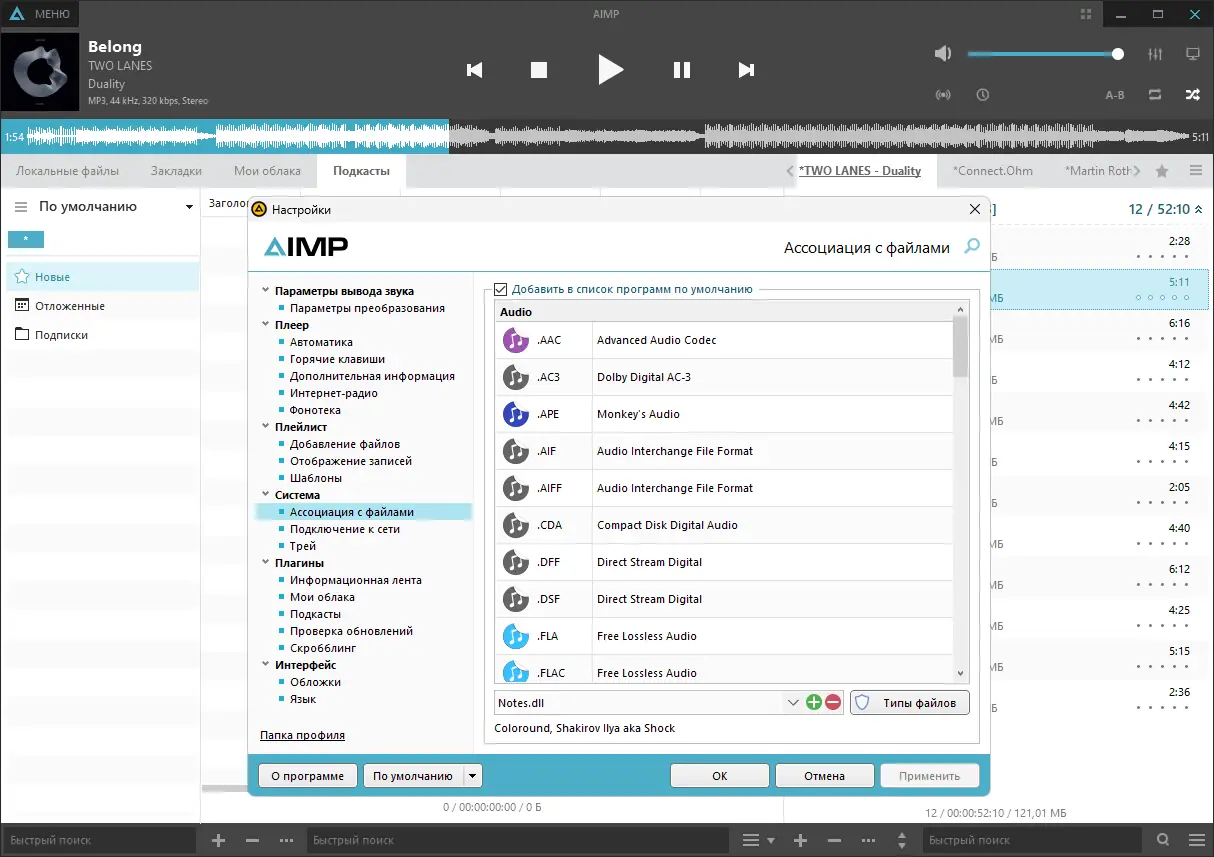This screenshot has width=1214, height=857.
Task: Skip to next track
Action: 746,70
